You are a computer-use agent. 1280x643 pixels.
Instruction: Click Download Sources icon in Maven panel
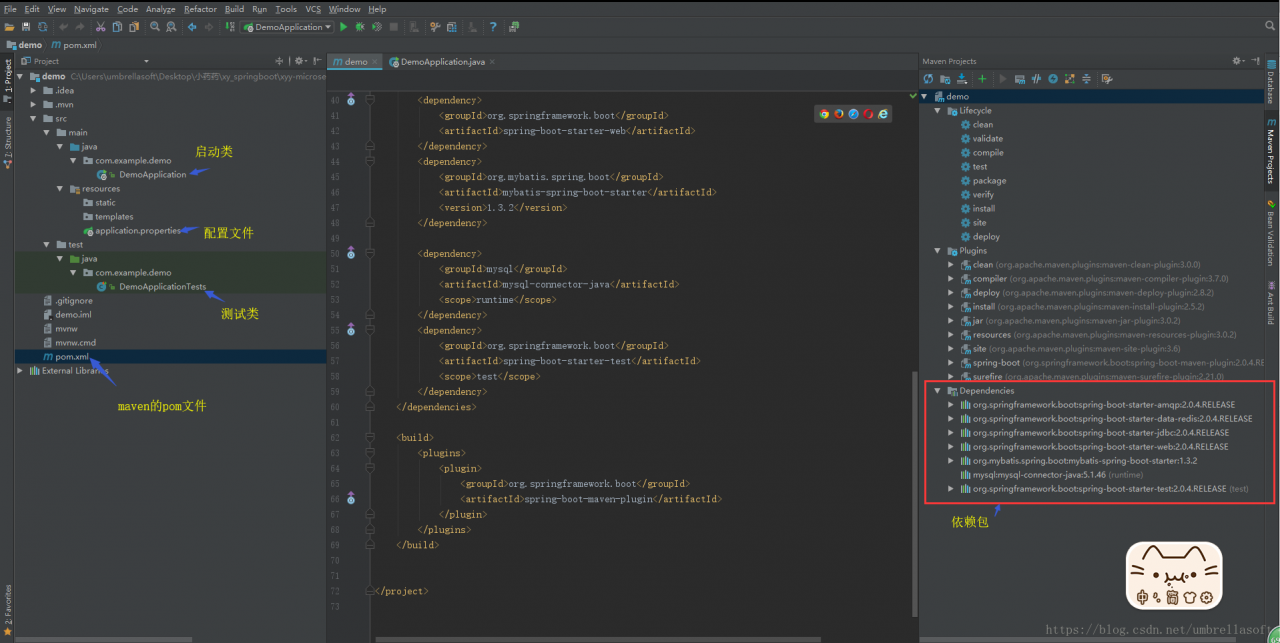click(962, 78)
